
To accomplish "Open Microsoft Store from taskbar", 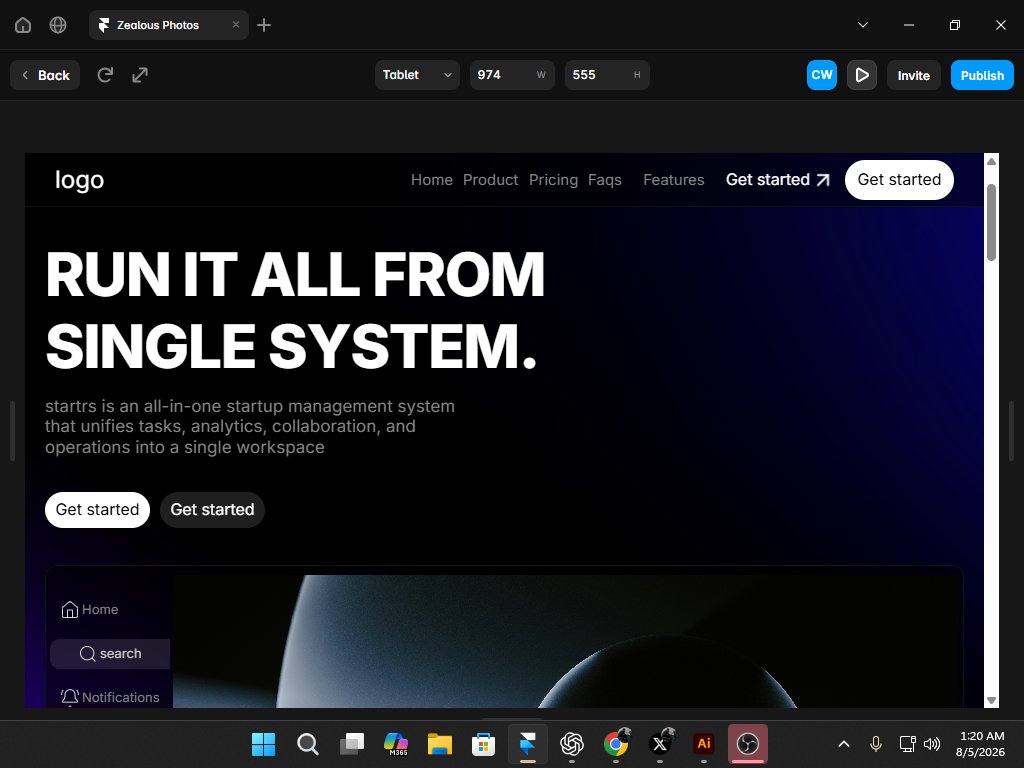I will point(483,744).
